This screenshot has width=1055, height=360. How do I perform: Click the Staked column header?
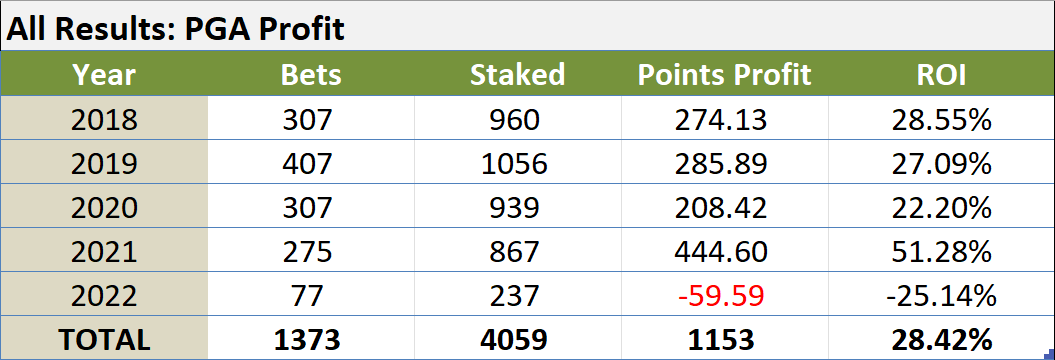click(x=517, y=75)
